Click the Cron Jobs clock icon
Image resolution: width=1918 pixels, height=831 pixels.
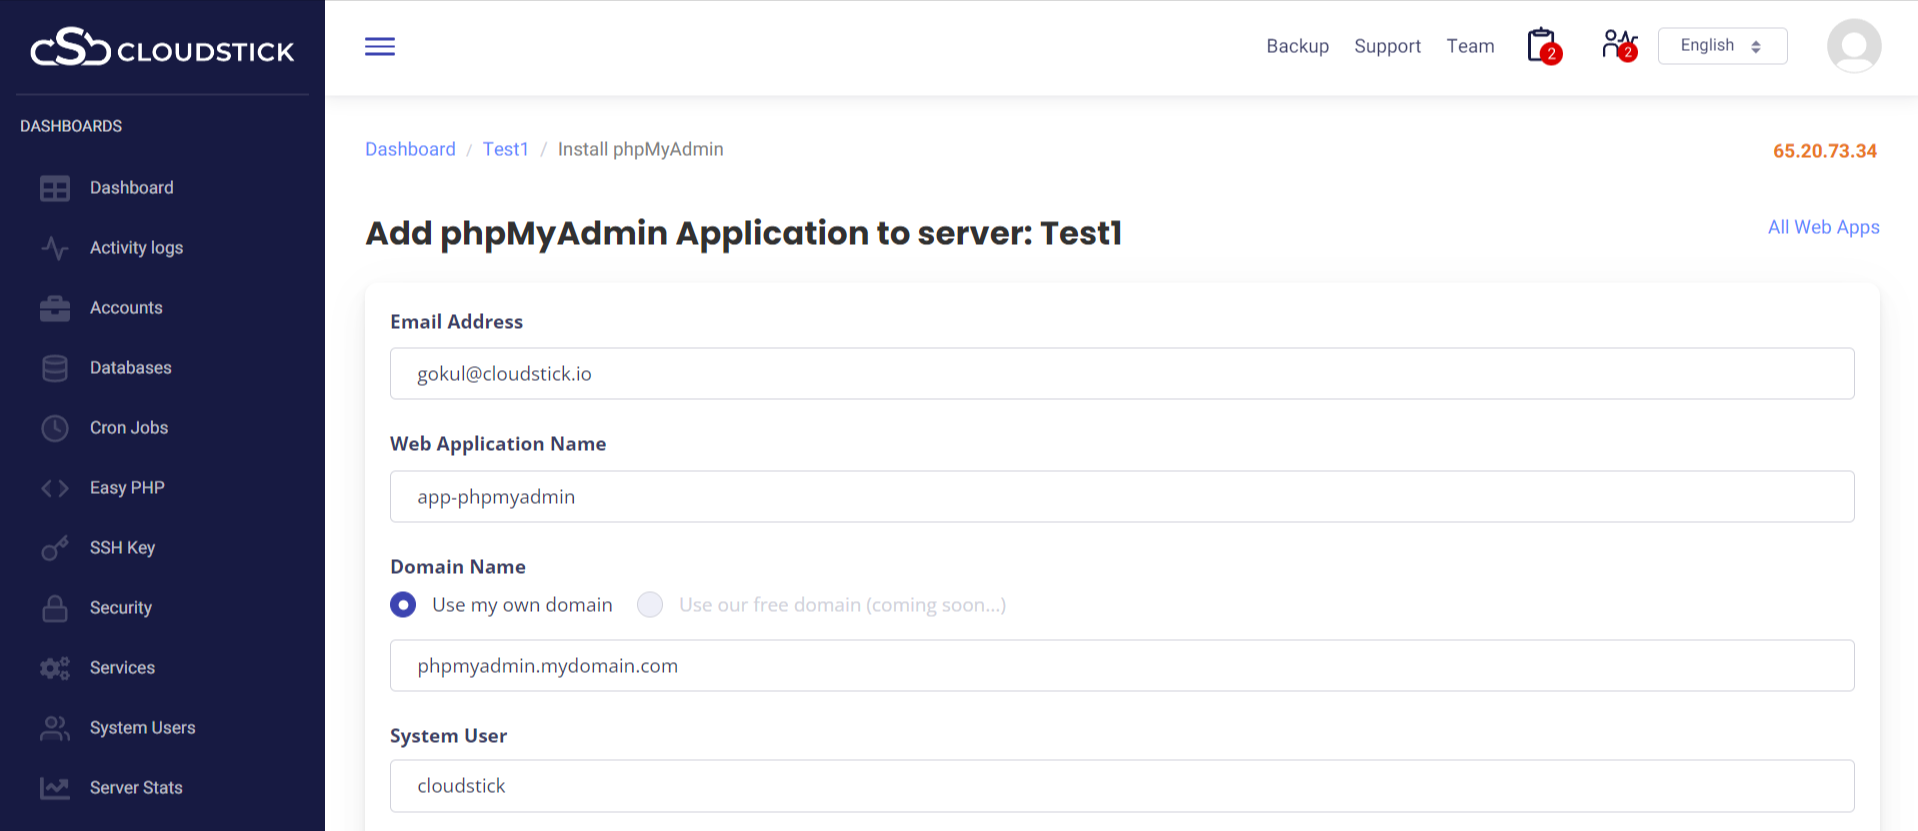[x=55, y=428]
